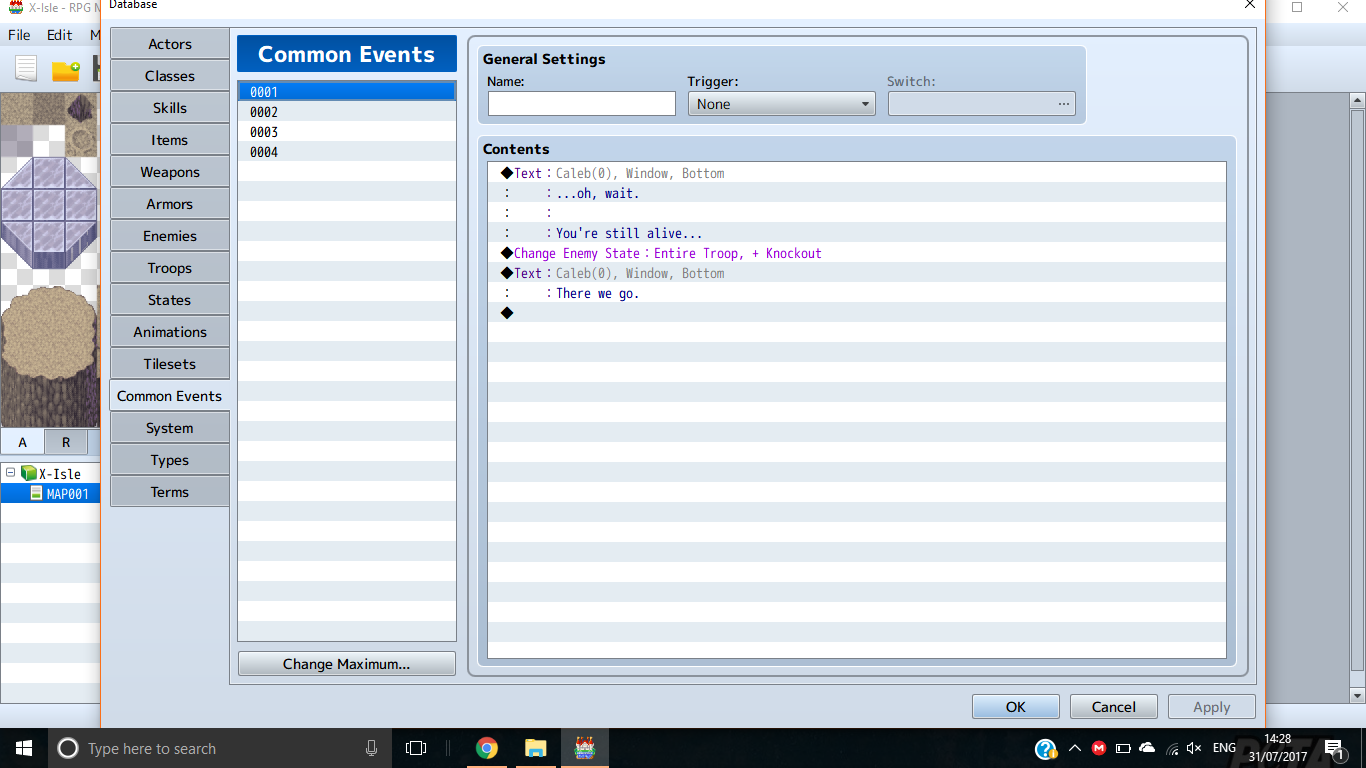1366x768 pixels.
Task: Collapse the X-Isle project tree node
Action: point(10,473)
